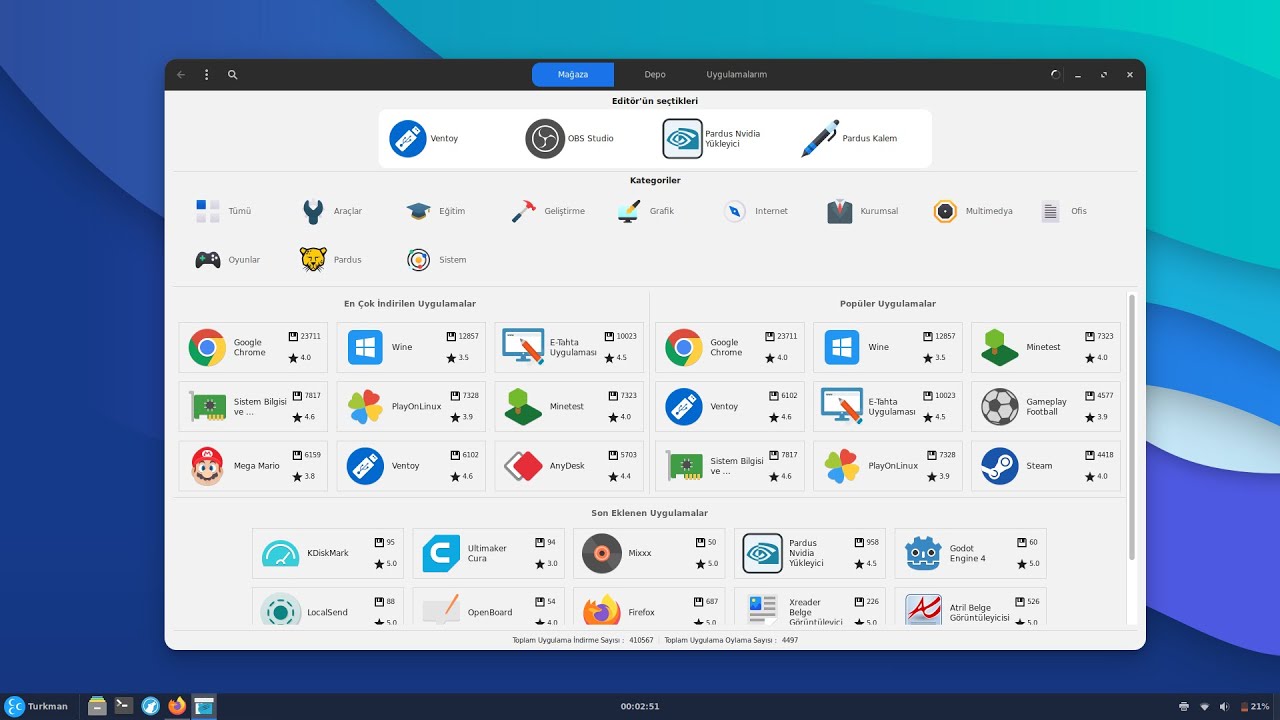Launch terminal from the taskbar
Image resolution: width=1280 pixels, height=720 pixels.
click(x=124, y=706)
